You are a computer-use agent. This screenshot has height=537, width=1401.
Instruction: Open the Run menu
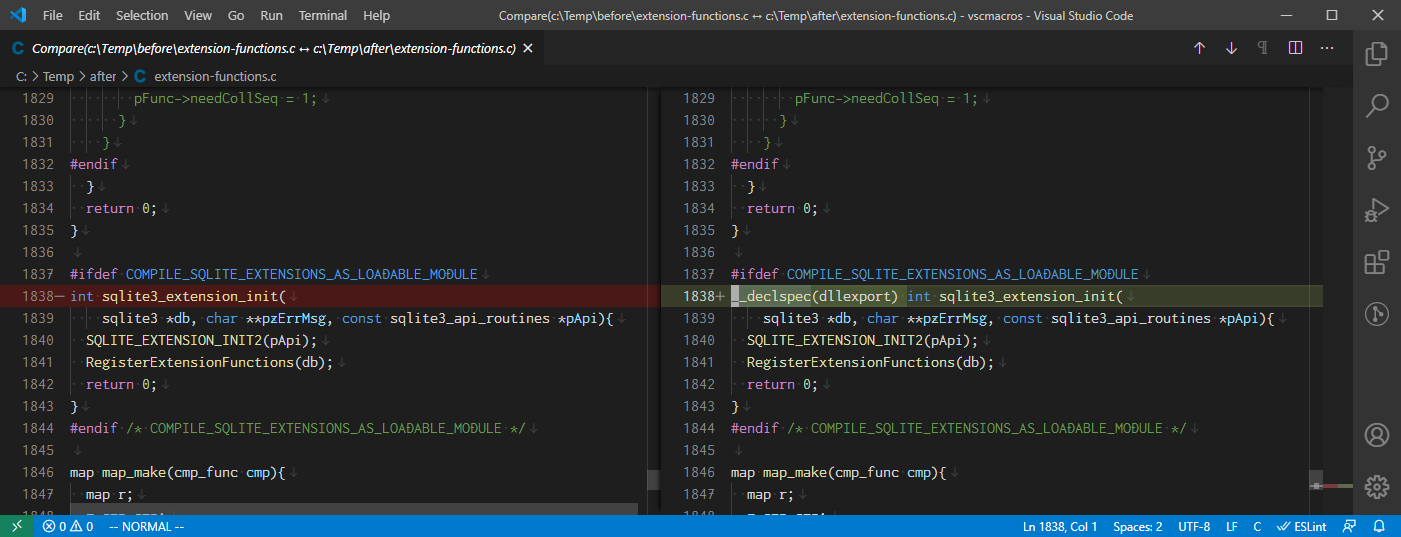pos(271,16)
